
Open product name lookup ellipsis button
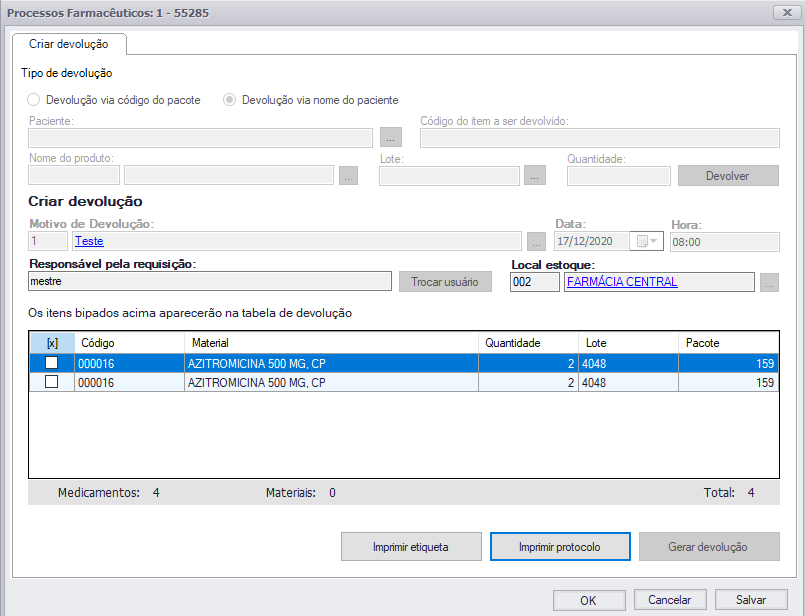click(x=349, y=176)
